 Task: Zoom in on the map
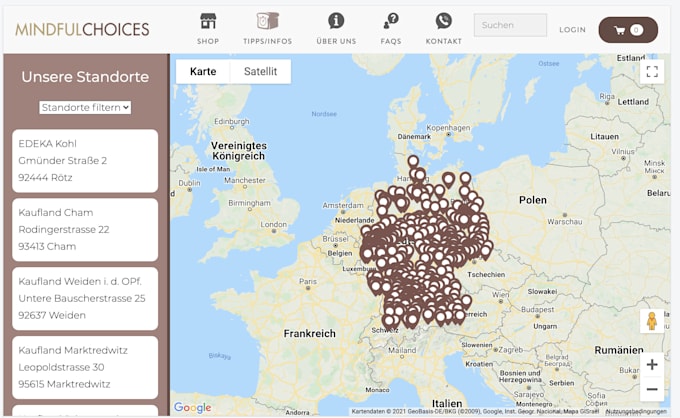pyautogui.click(x=652, y=365)
